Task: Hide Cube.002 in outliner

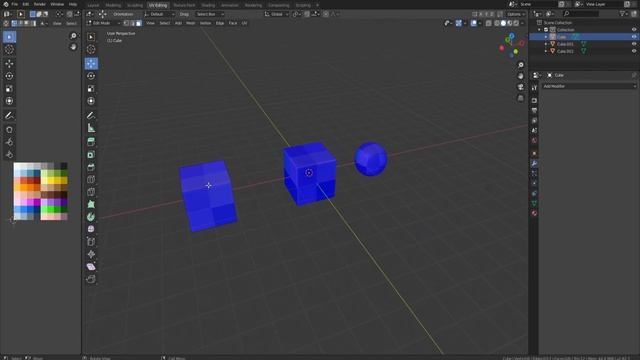Action: tap(634, 51)
